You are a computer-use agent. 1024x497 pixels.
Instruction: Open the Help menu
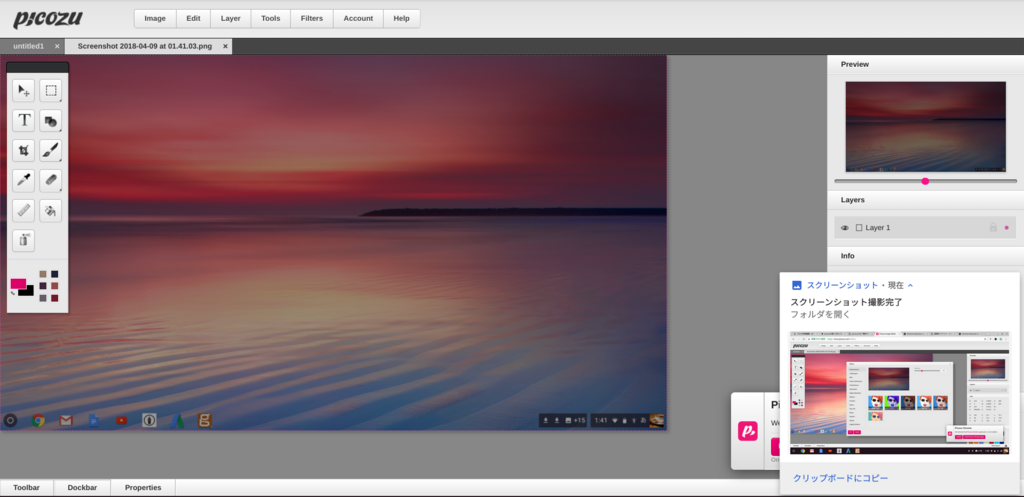(x=401, y=18)
